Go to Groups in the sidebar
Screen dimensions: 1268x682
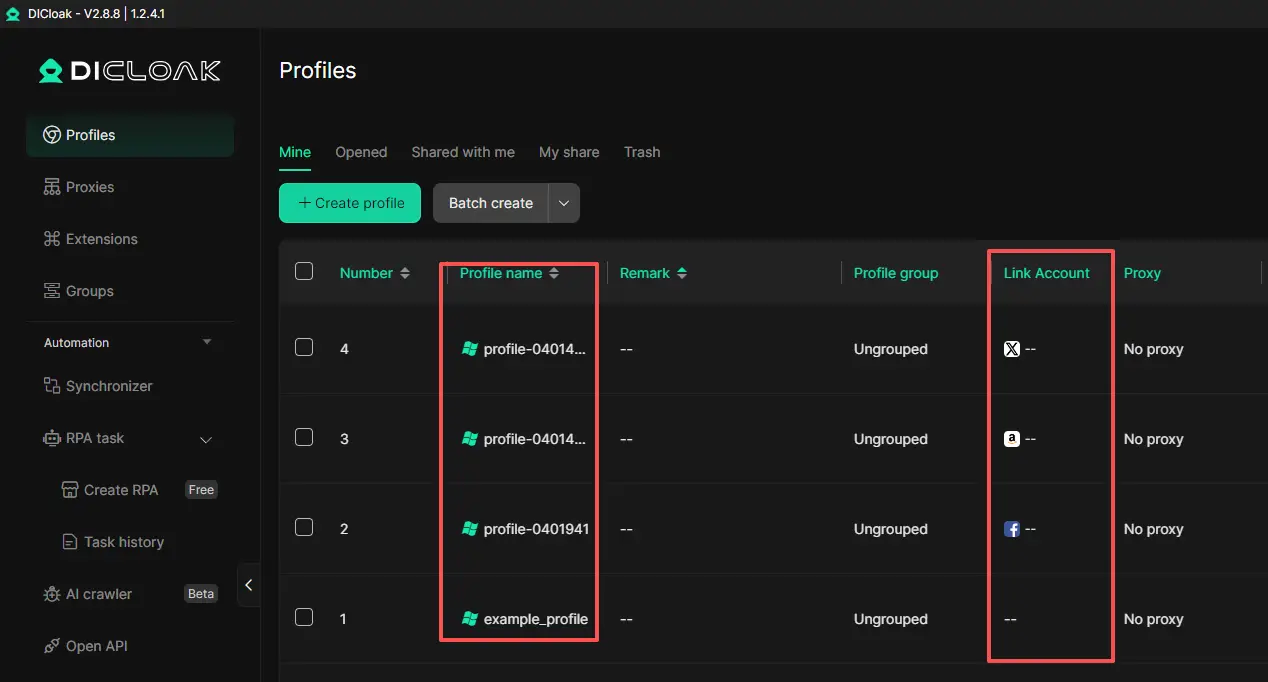pyautogui.click(x=89, y=291)
